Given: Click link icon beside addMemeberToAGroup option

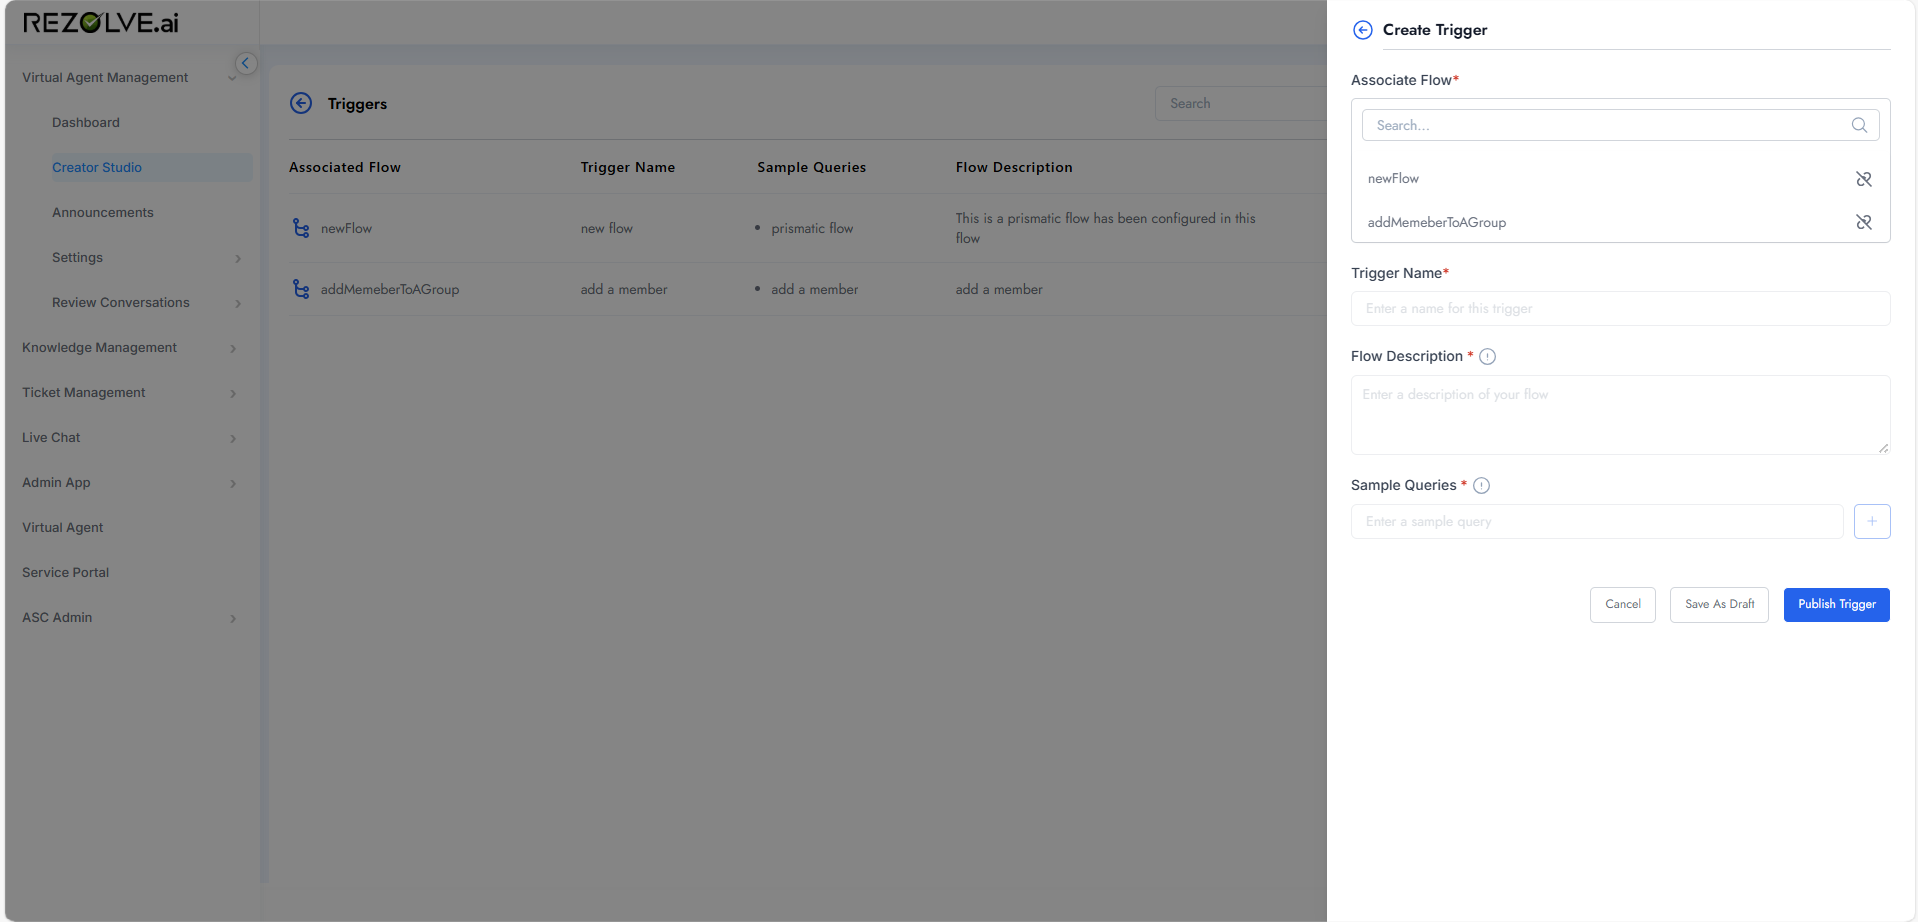Looking at the screenshot, I should click(x=1863, y=222).
